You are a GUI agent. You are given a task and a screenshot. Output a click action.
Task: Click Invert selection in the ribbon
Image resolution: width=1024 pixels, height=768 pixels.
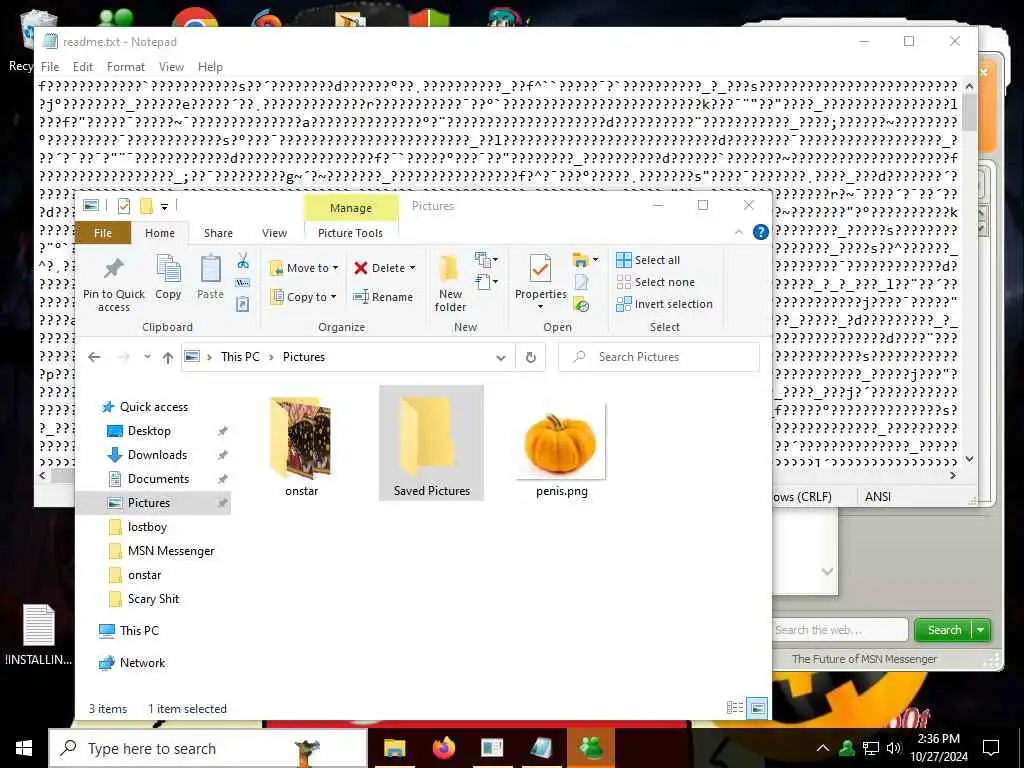664,304
